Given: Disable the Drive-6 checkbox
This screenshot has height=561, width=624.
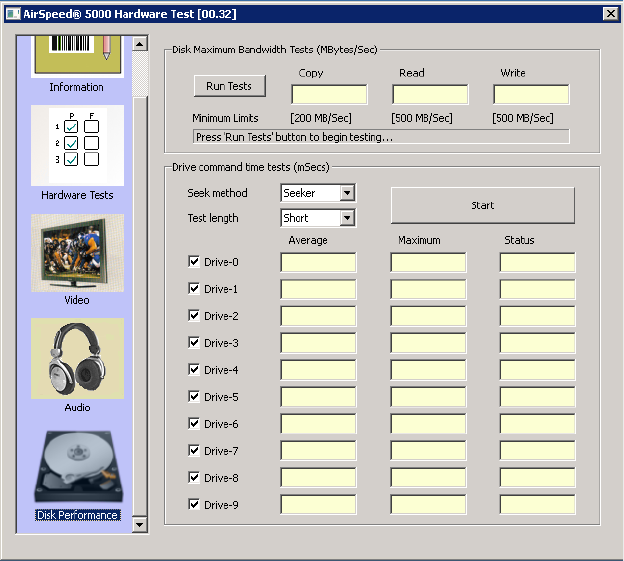Looking at the screenshot, I should coord(194,424).
